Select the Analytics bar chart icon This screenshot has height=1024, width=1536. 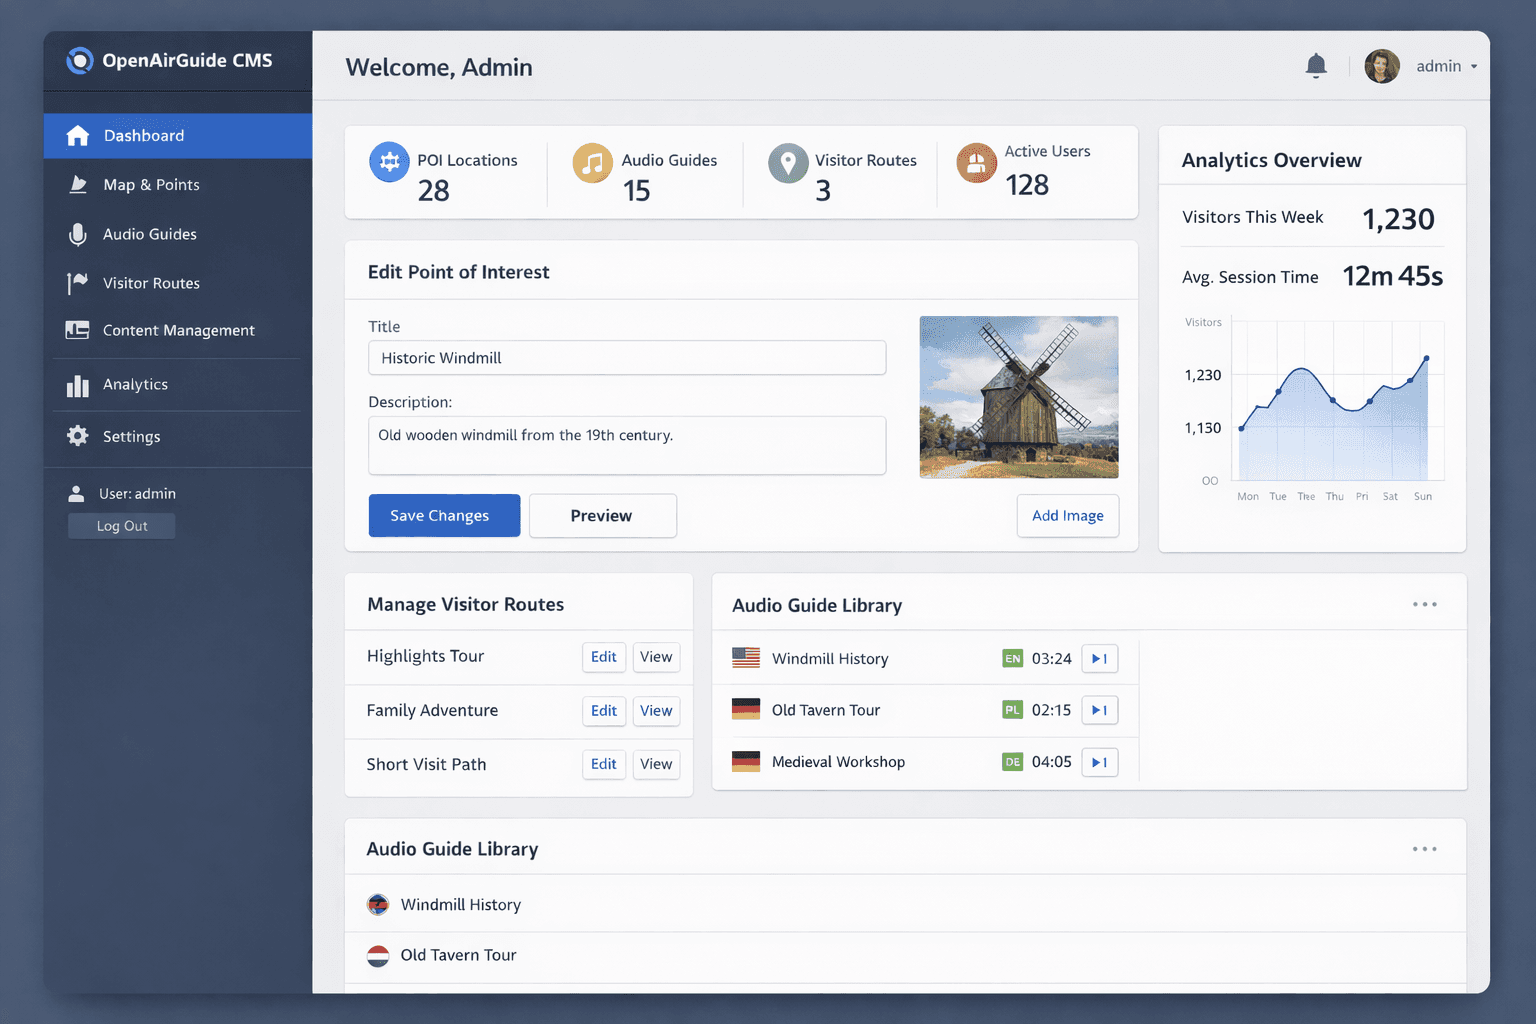(78, 384)
